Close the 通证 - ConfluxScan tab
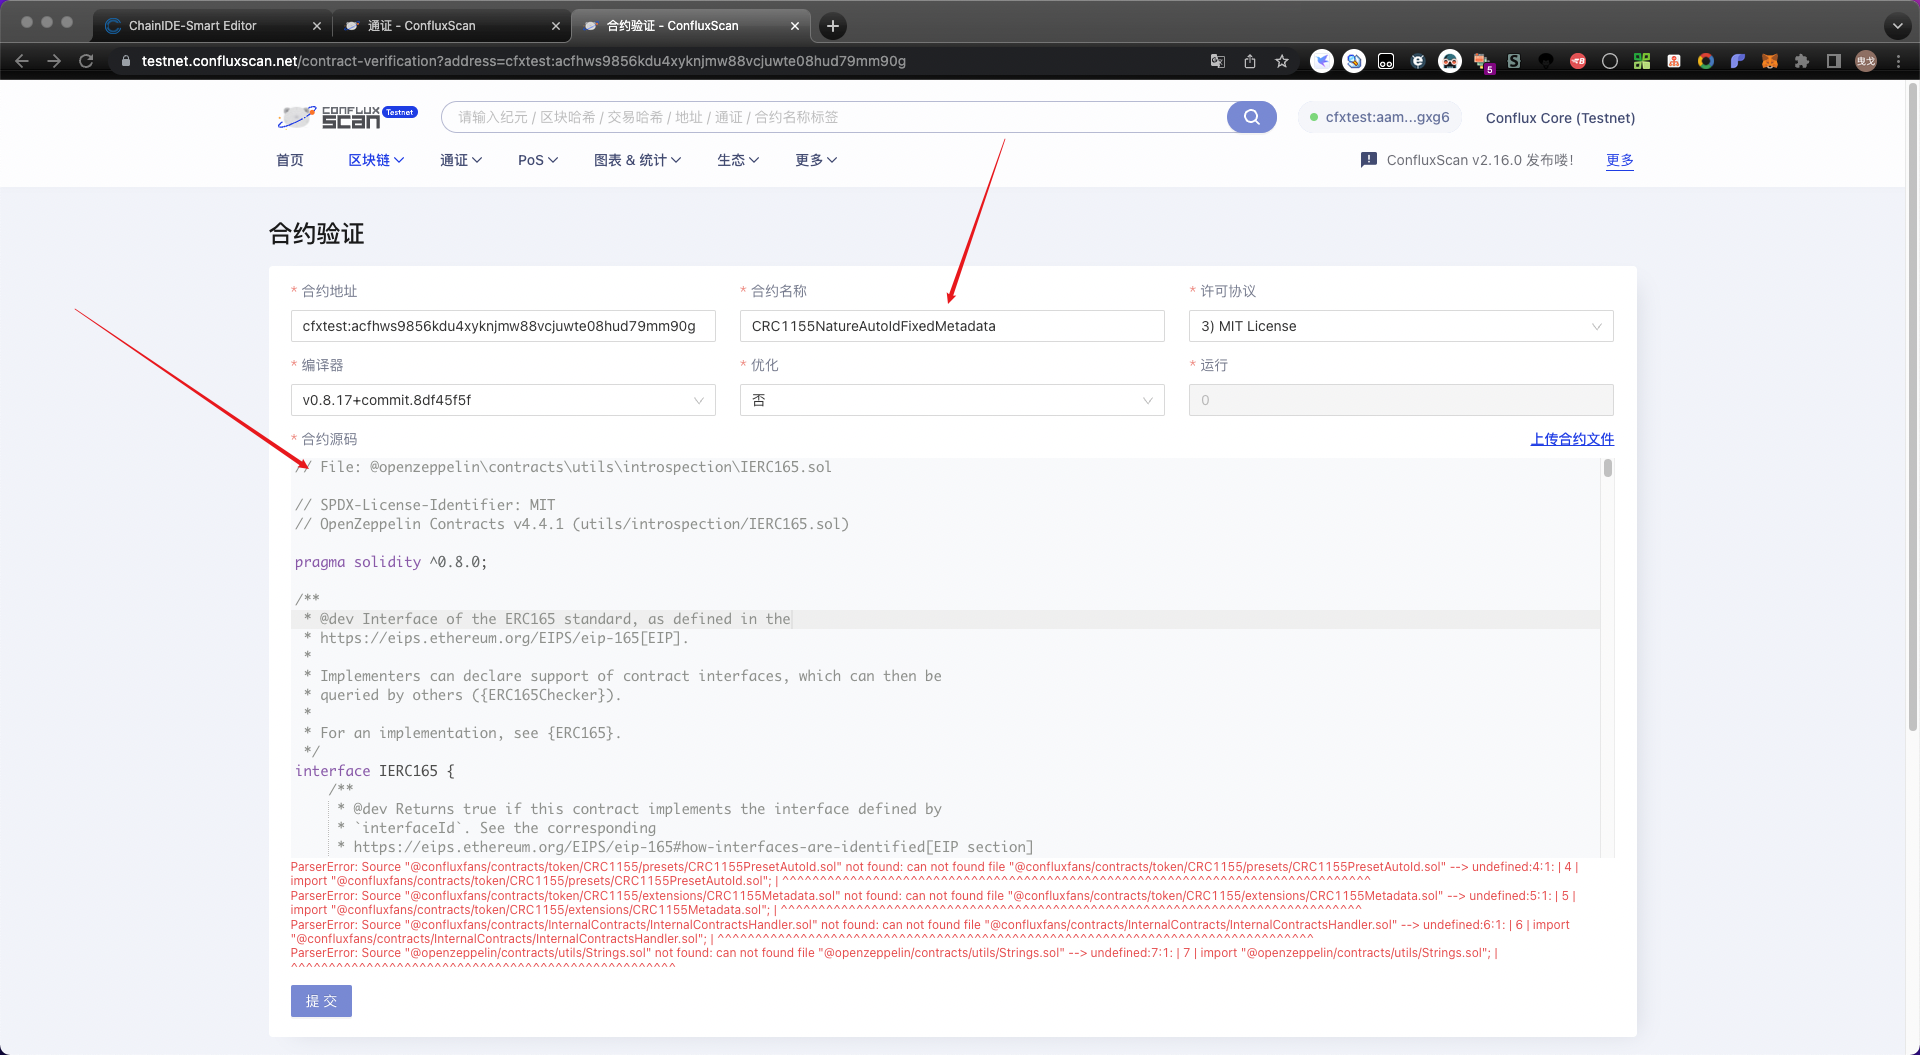 click(556, 26)
